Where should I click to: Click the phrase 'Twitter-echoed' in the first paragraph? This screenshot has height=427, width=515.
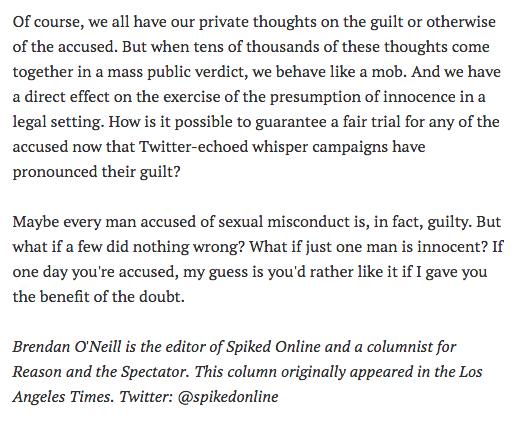click(193, 147)
